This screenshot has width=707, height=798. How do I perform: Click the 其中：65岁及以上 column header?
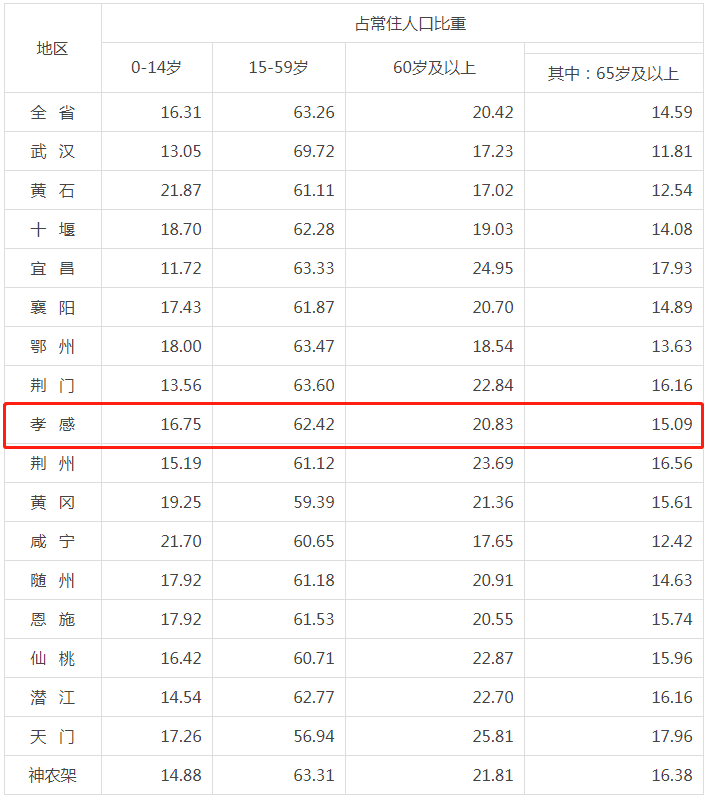pyautogui.click(x=612, y=73)
